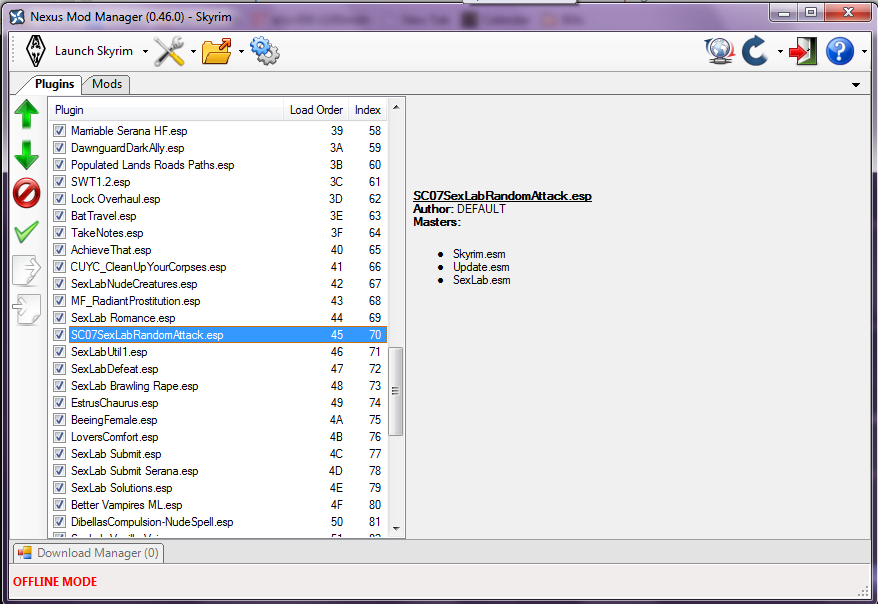Enable all plugins with green checkmark icon
The image size is (878, 604).
(x=26, y=231)
